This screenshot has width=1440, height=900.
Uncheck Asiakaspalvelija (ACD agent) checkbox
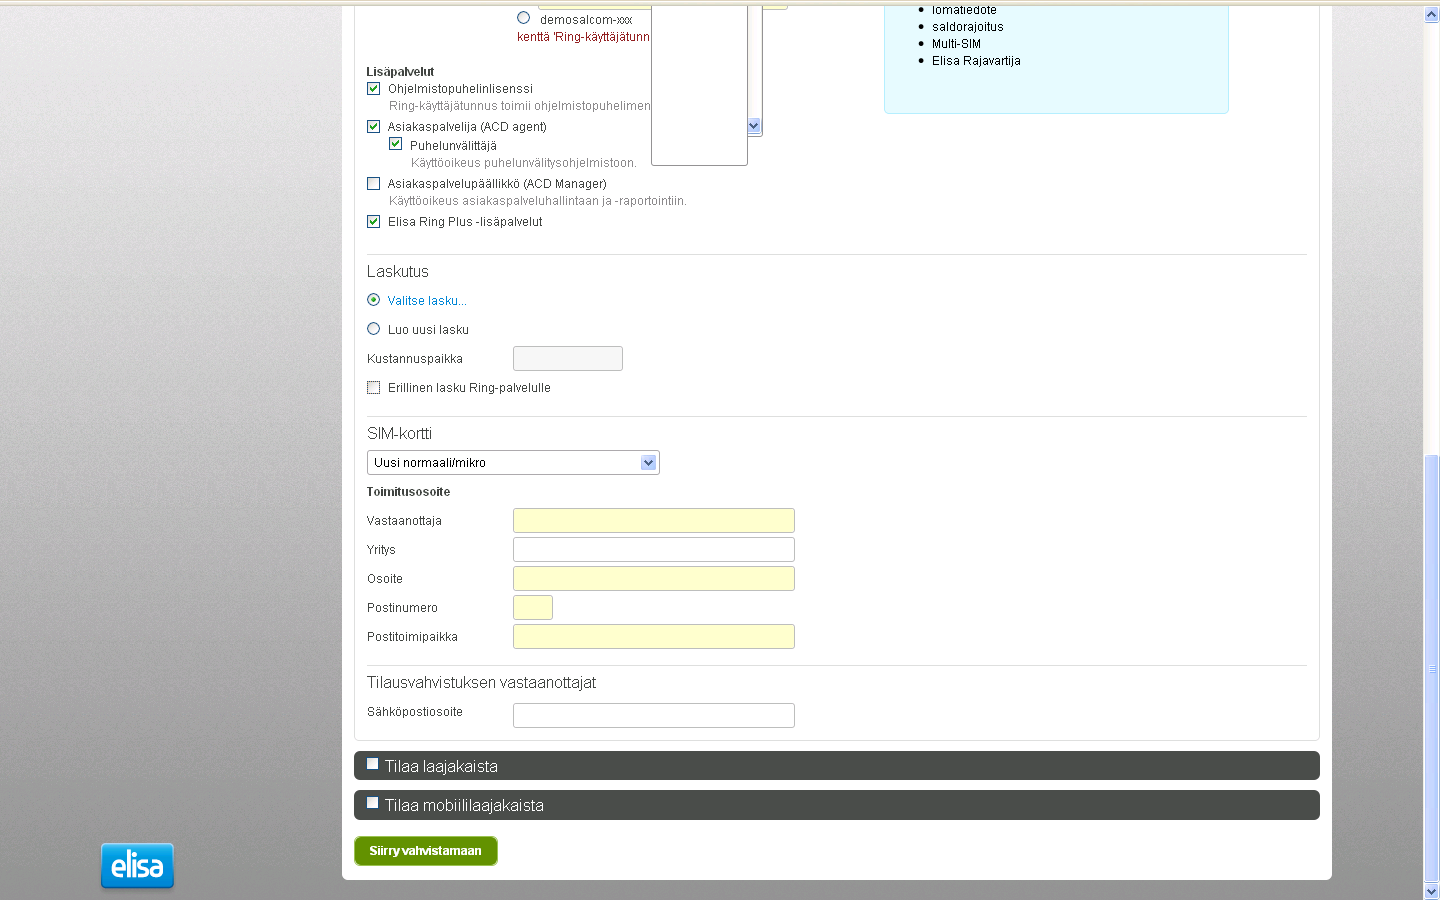373,126
